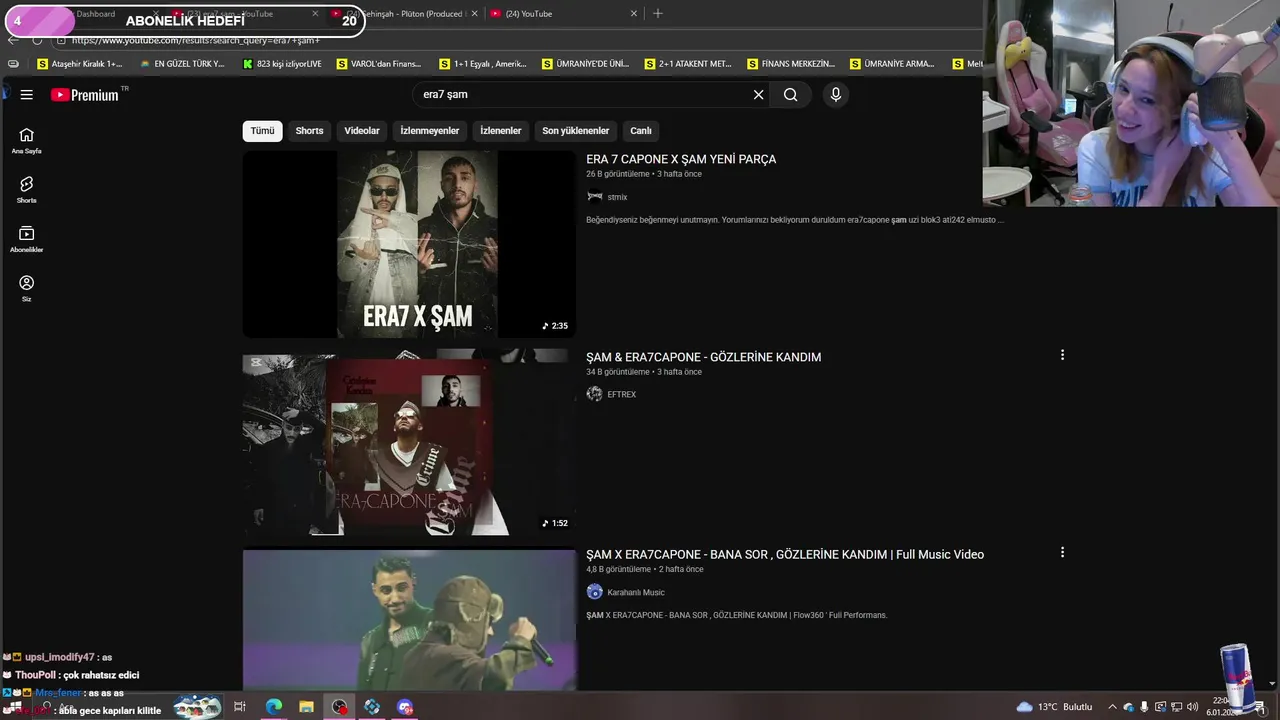This screenshot has height=720, width=1280.
Task: Open File Explorer from the taskbar
Action: click(x=306, y=707)
